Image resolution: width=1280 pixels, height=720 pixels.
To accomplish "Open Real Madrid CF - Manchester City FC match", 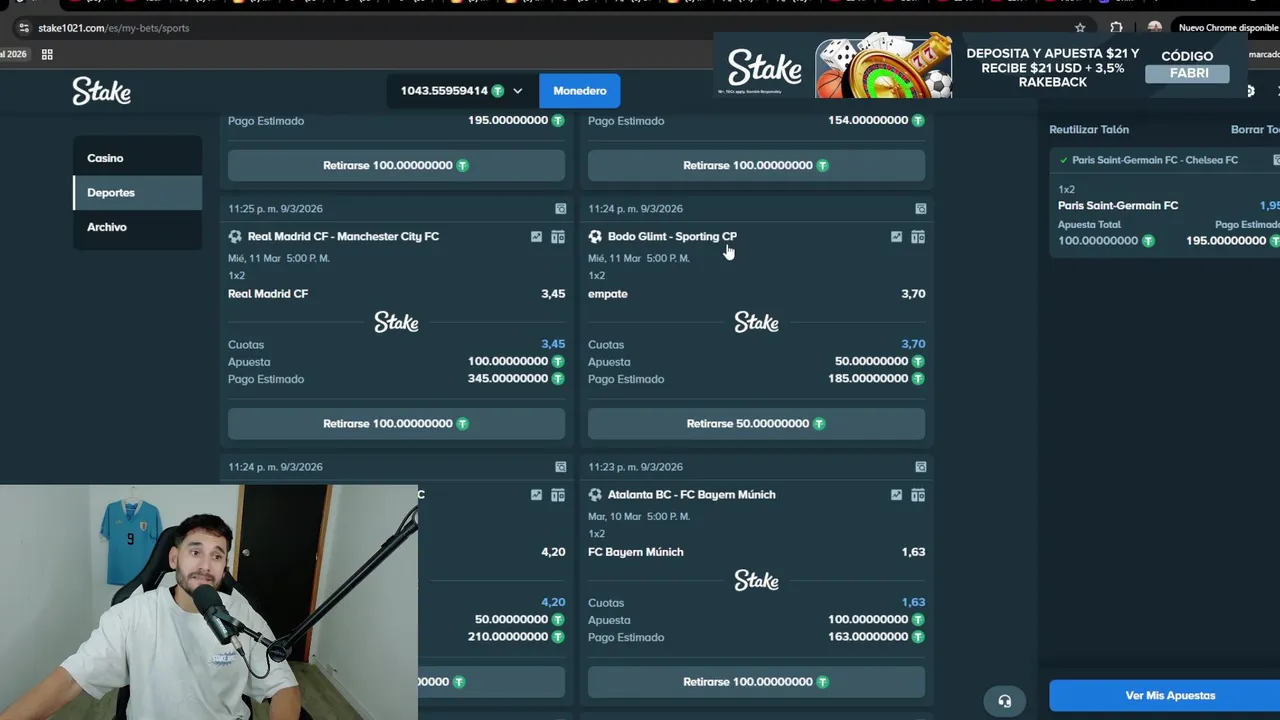I will pyautogui.click(x=343, y=237).
